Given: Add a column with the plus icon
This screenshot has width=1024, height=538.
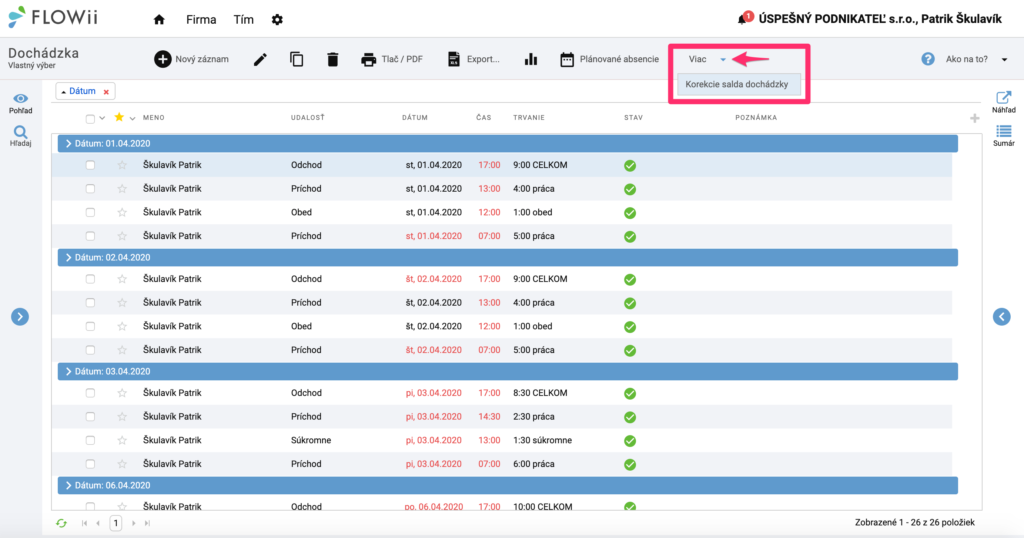Looking at the screenshot, I should (974, 118).
